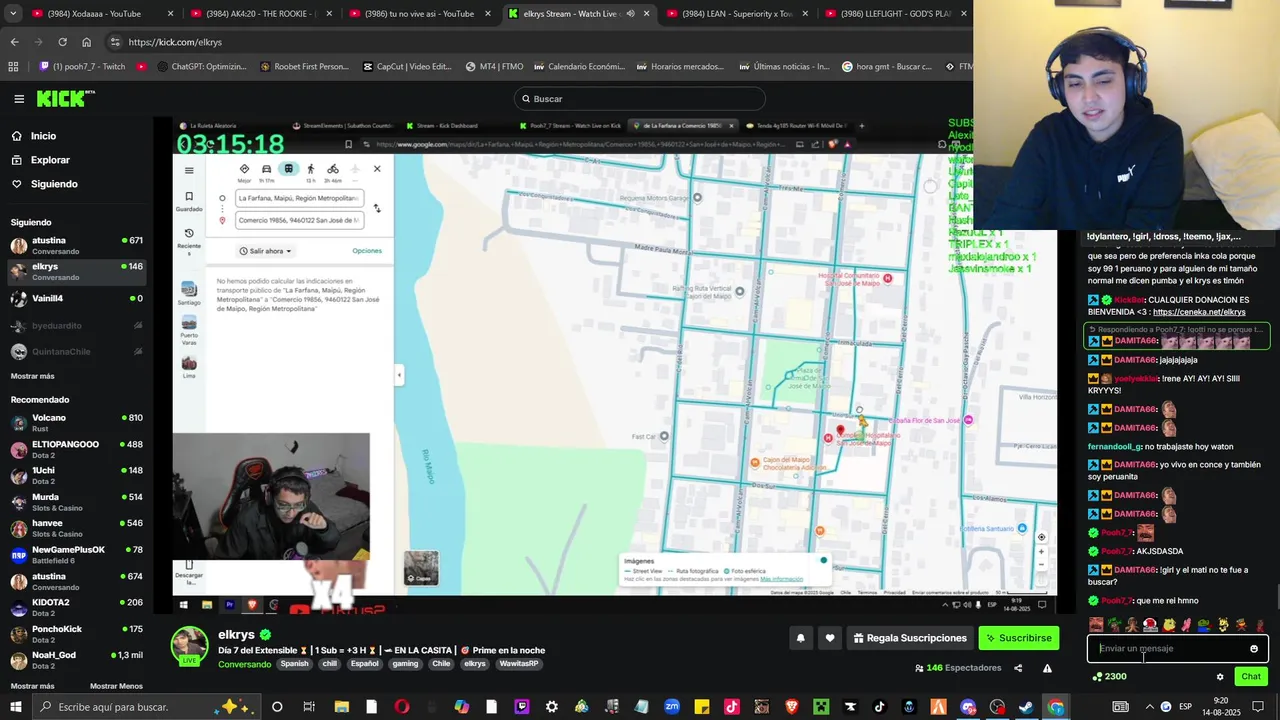
Task: Collapse recommended list with Mostrar Menos
Action: [116, 686]
